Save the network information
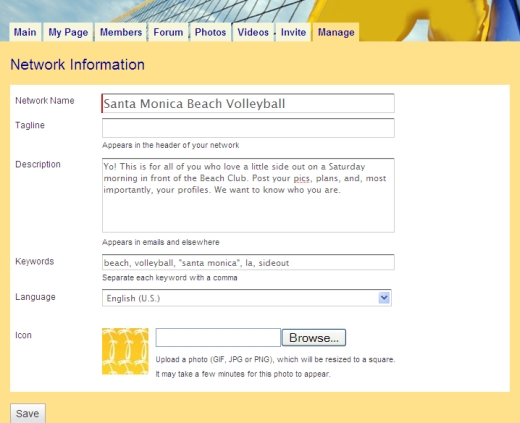This screenshot has width=520, height=423. pyautogui.click(x=28, y=413)
